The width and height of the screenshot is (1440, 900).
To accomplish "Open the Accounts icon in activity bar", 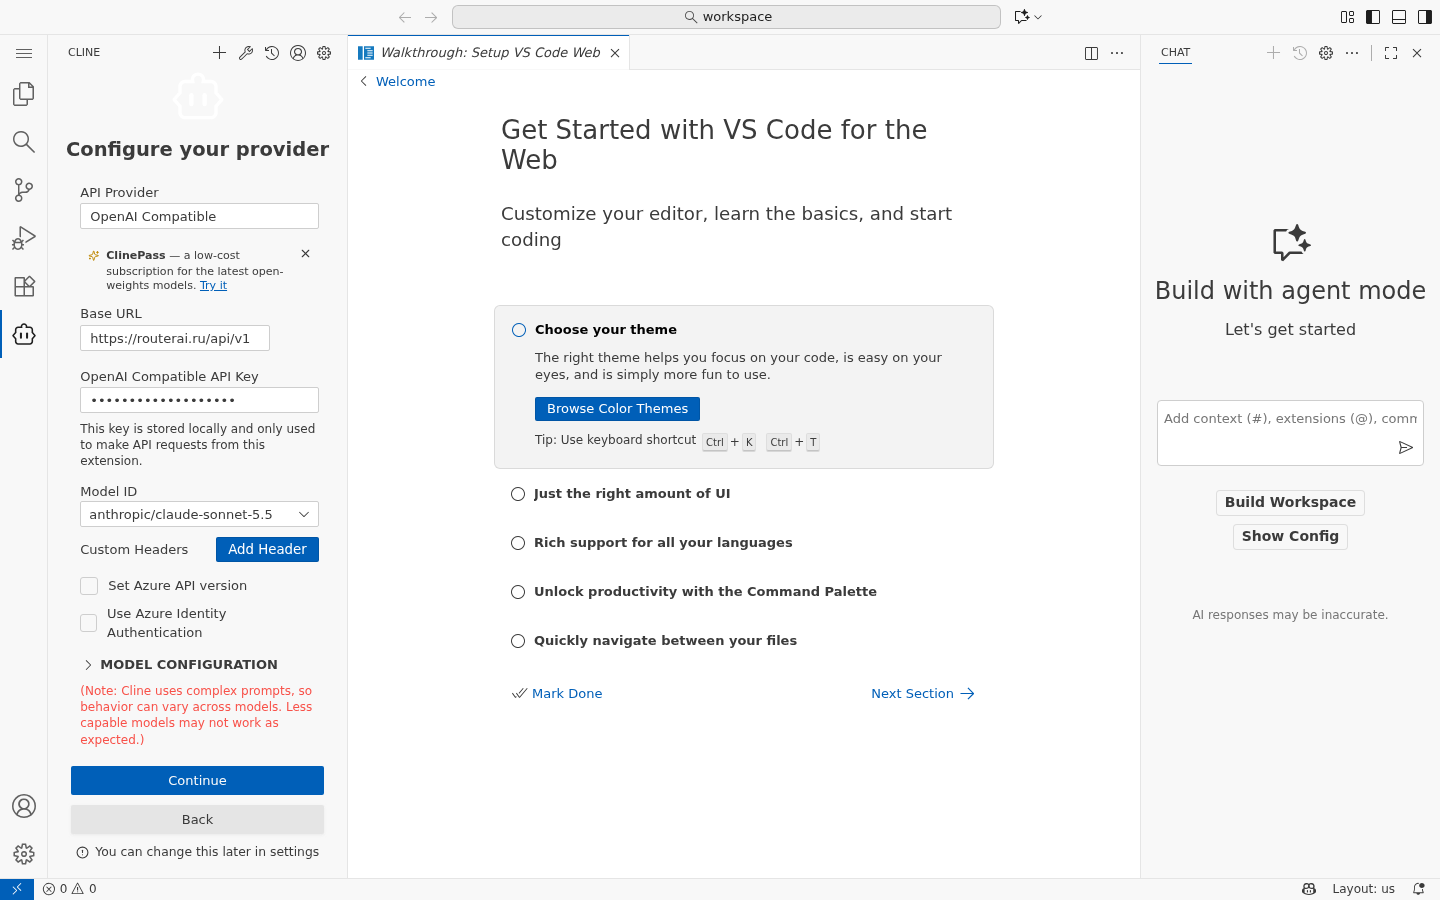I will coord(24,806).
